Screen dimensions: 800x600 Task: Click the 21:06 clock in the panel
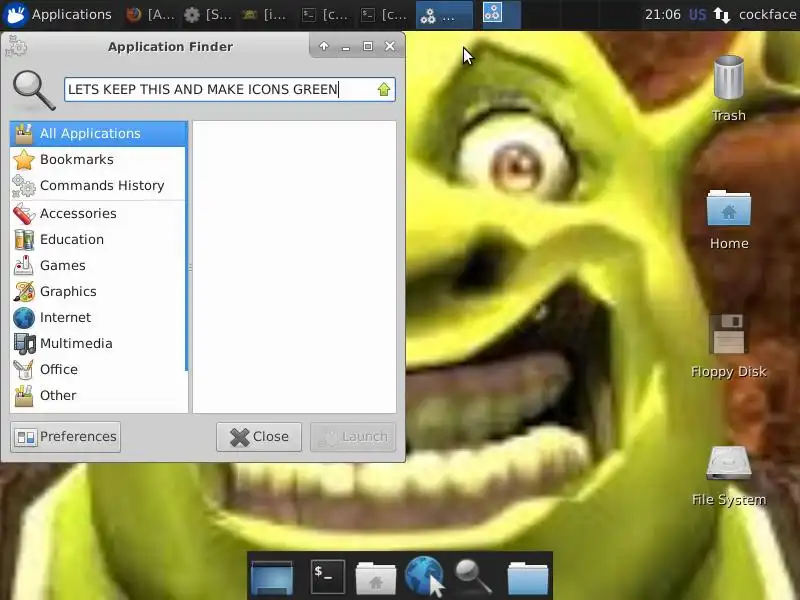click(x=662, y=14)
